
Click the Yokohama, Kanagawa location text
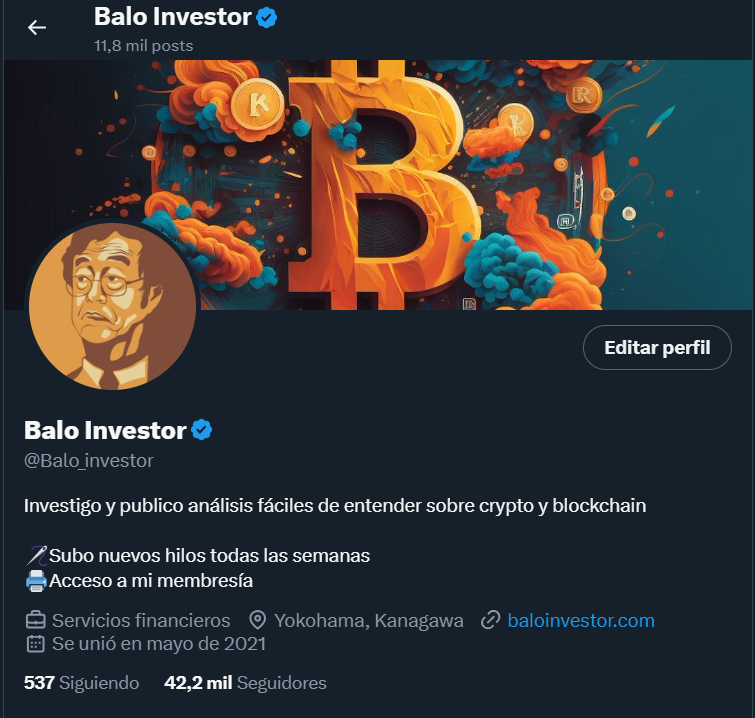(x=369, y=620)
